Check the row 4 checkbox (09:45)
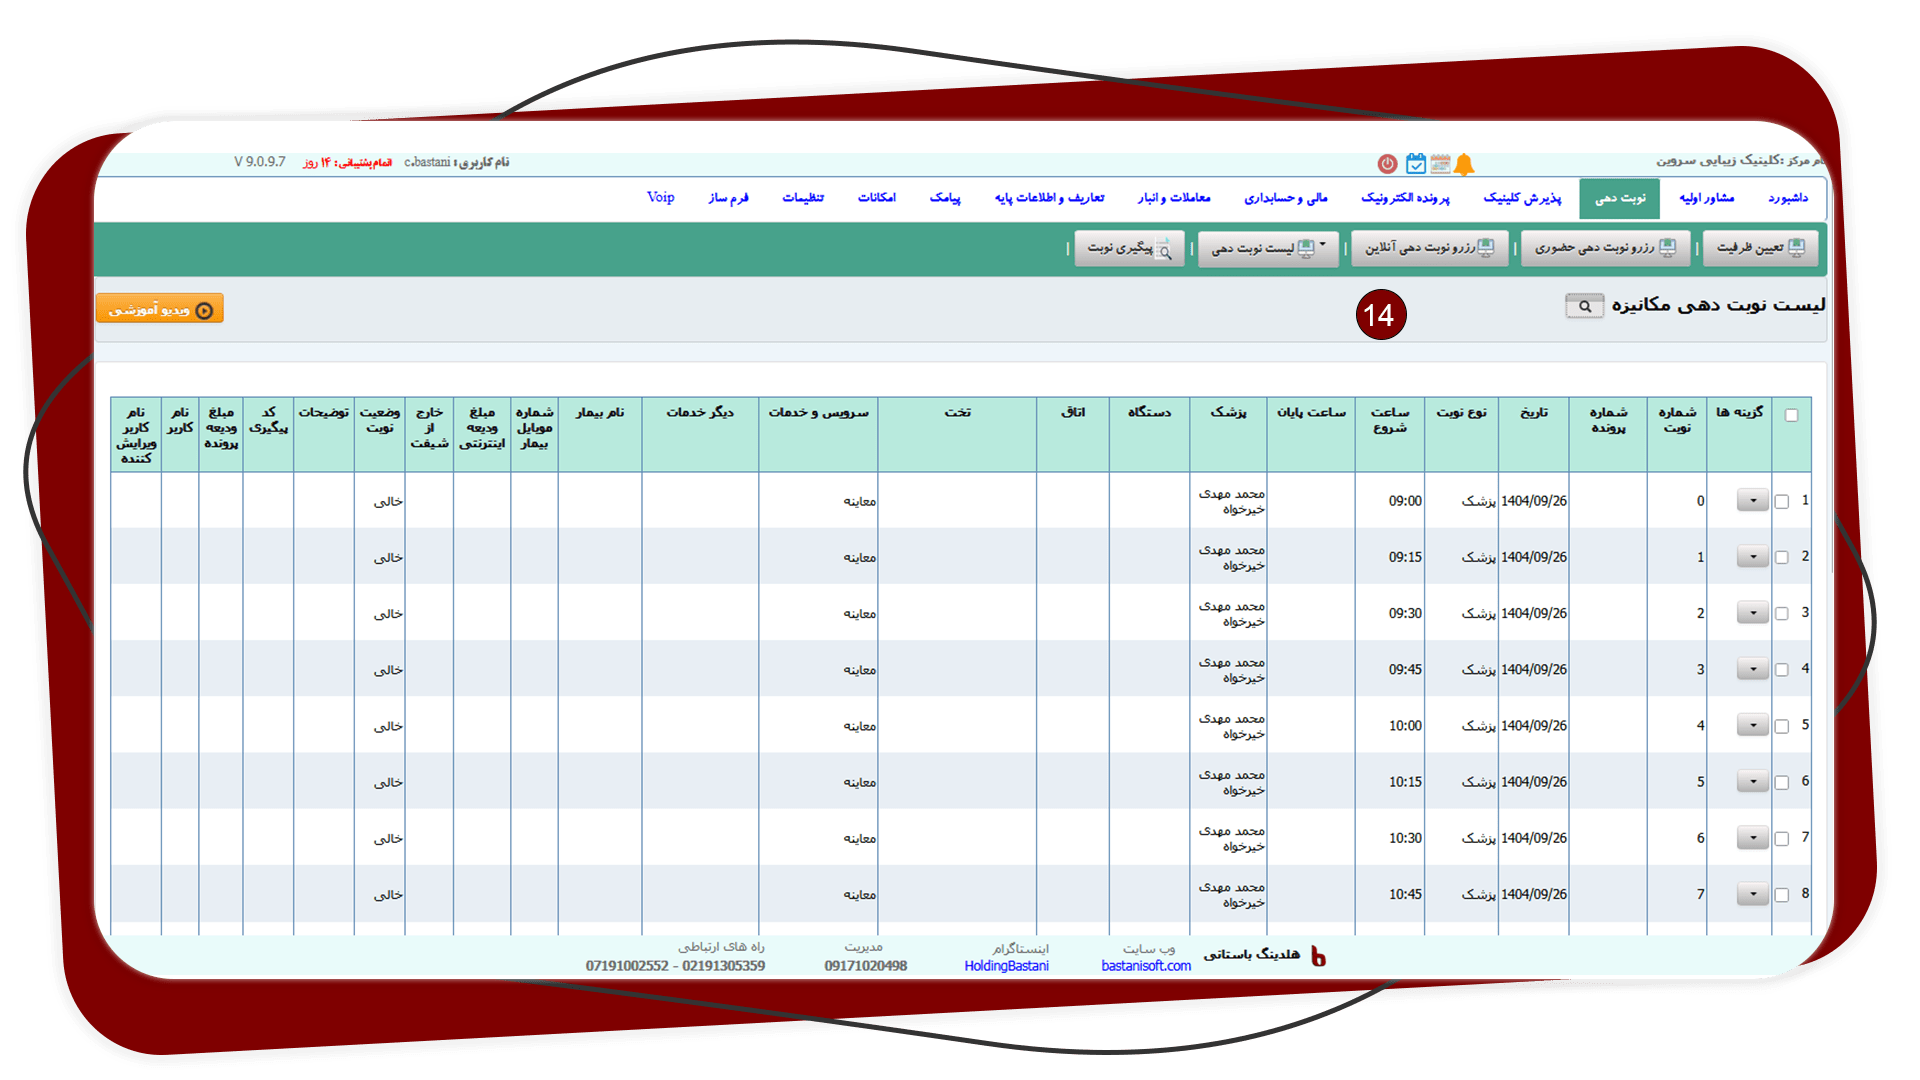 pyautogui.click(x=1781, y=670)
